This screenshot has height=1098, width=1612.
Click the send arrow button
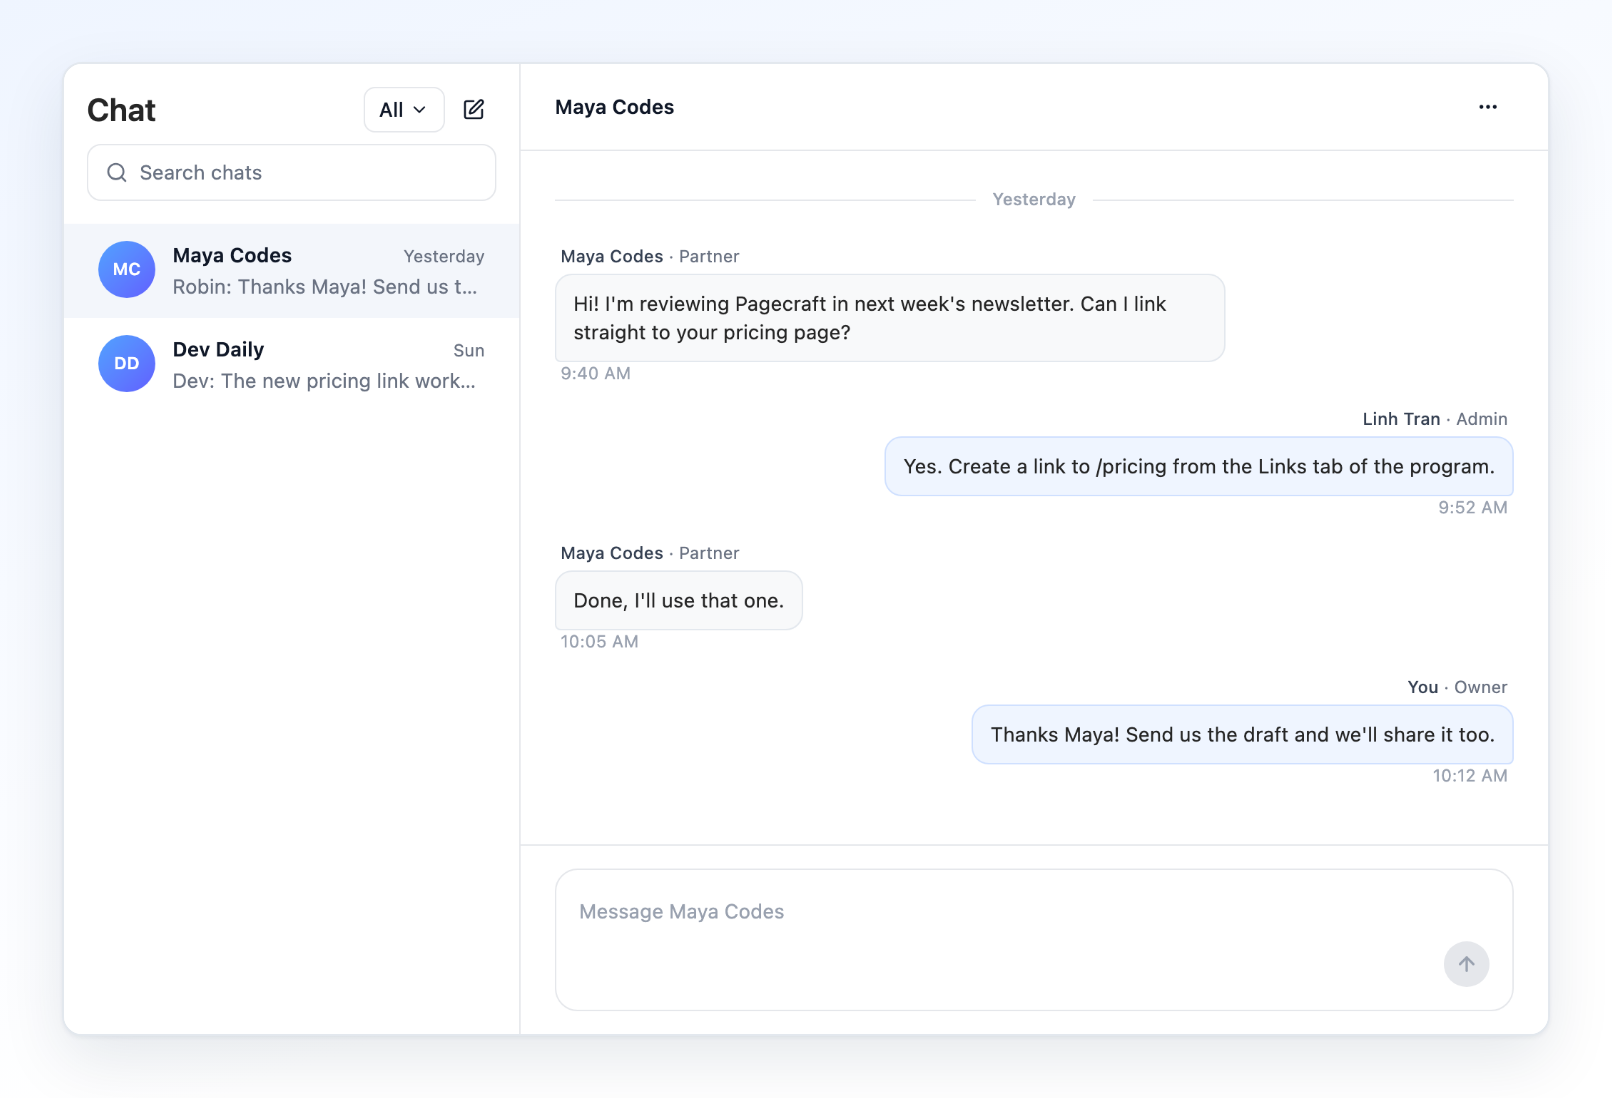coord(1466,964)
